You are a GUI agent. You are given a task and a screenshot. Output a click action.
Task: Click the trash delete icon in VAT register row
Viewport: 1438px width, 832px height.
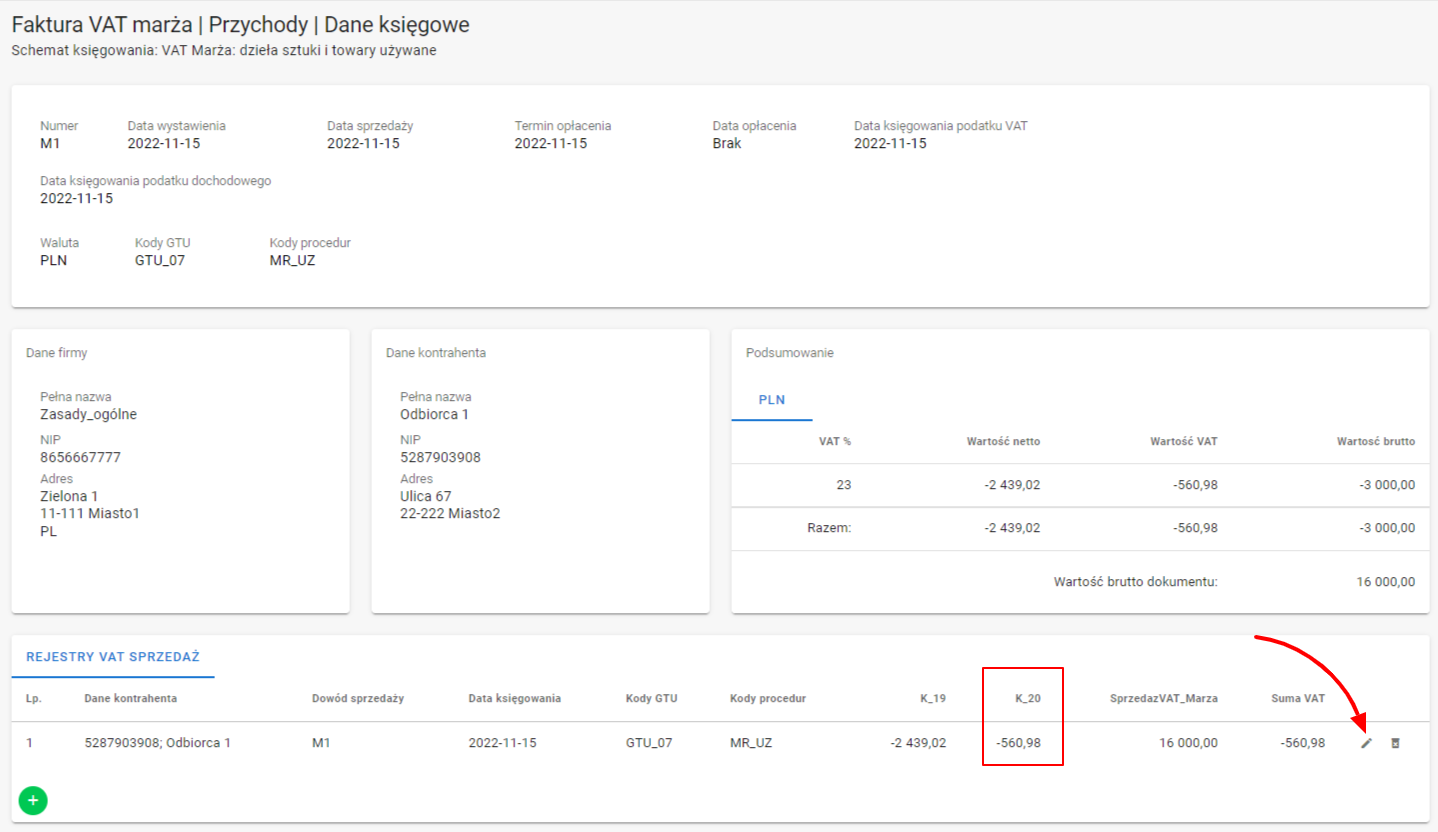(x=1396, y=743)
